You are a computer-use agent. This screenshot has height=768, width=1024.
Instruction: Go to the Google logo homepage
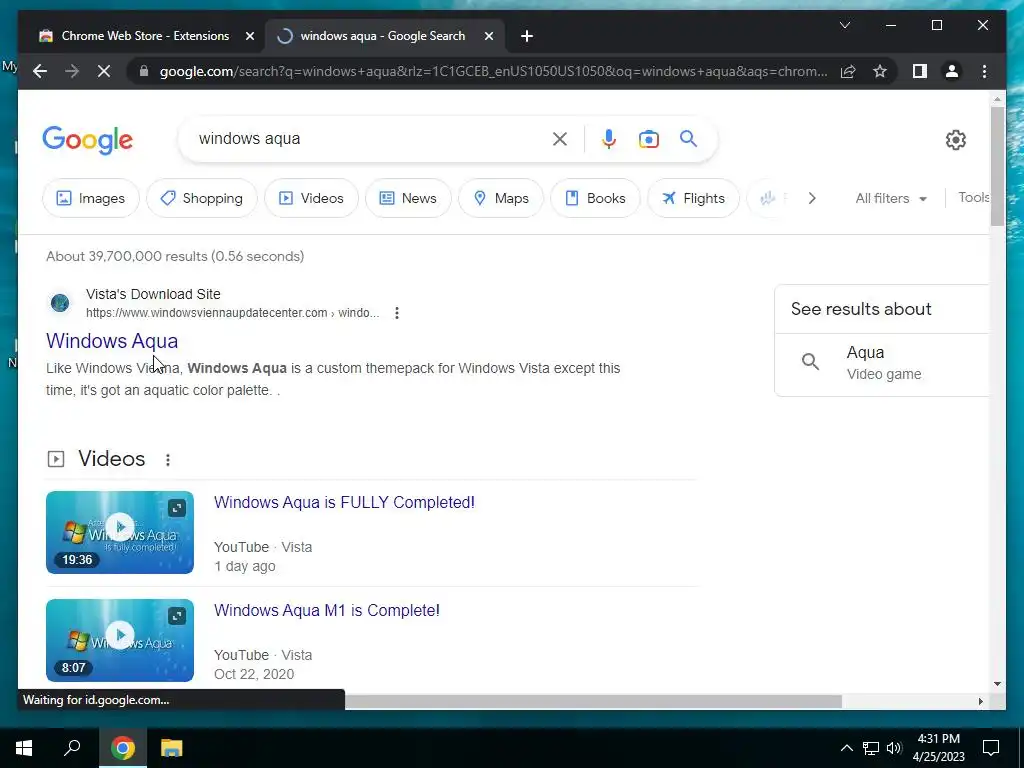(88, 140)
